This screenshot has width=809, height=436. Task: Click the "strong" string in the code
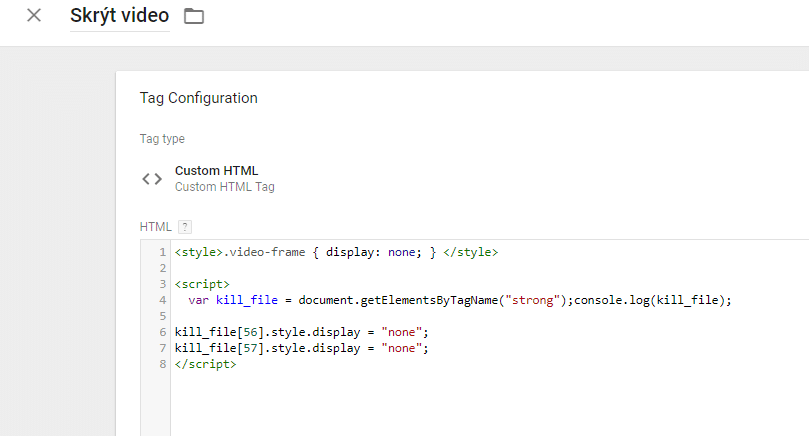point(532,300)
